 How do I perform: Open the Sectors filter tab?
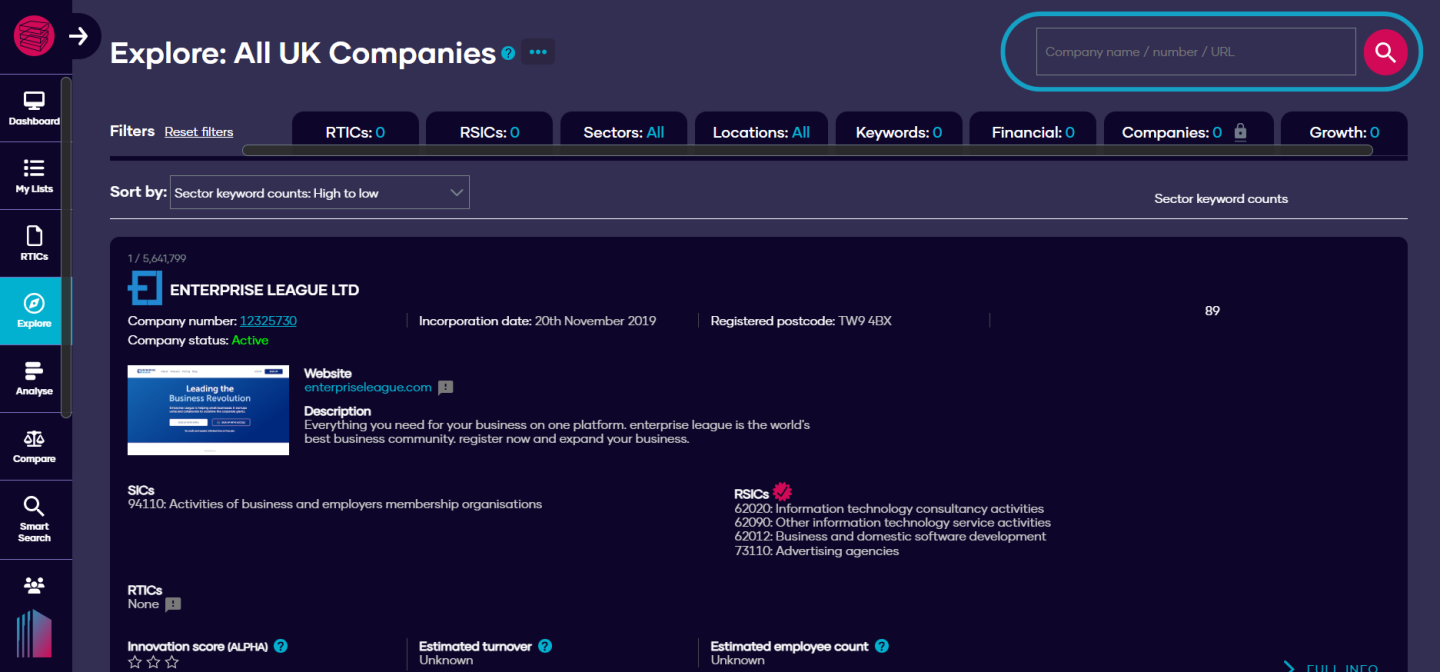click(624, 132)
